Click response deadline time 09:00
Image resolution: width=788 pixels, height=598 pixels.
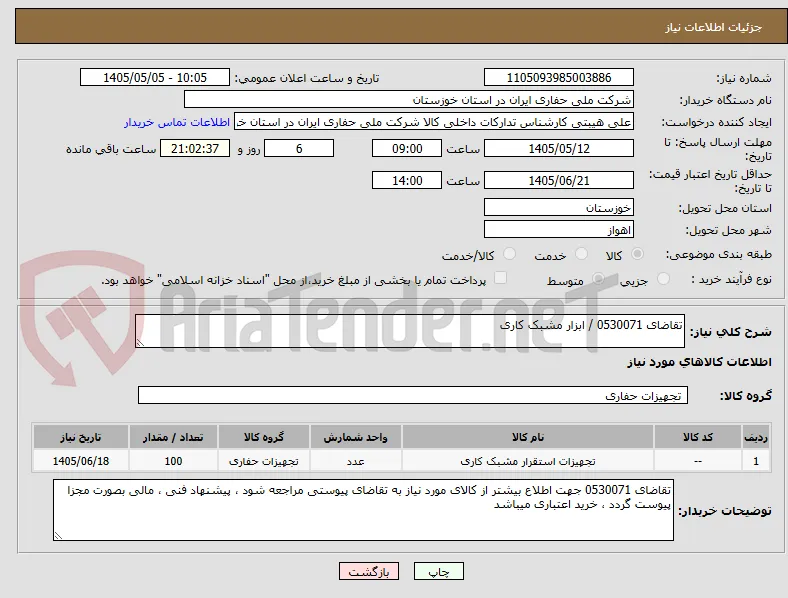(407, 148)
